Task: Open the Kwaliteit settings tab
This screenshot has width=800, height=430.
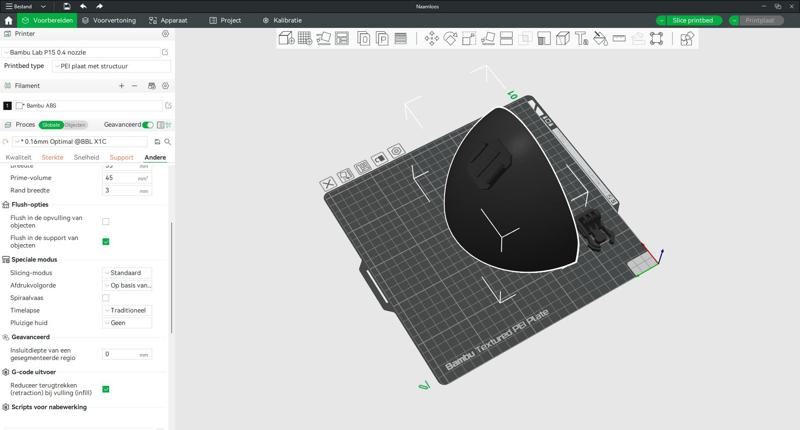Action: coord(18,158)
